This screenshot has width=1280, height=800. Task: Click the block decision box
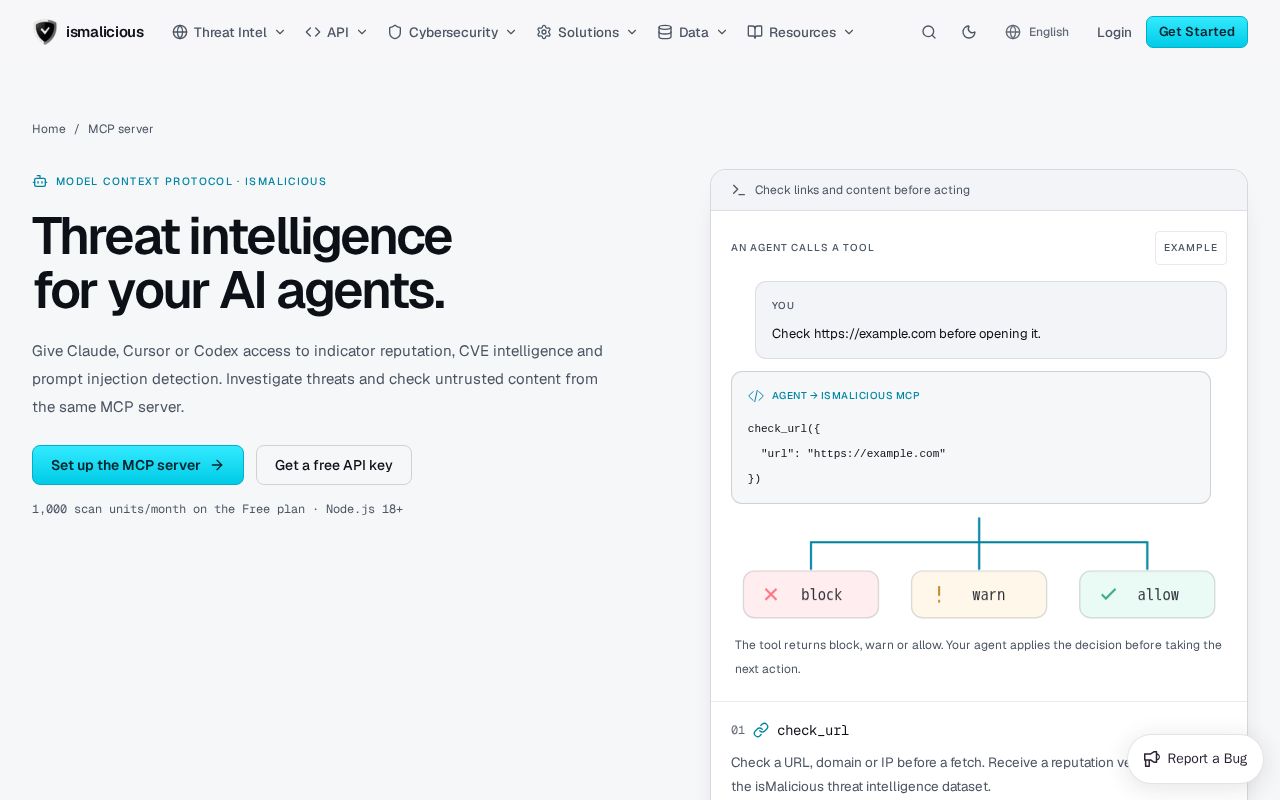click(811, 595)
